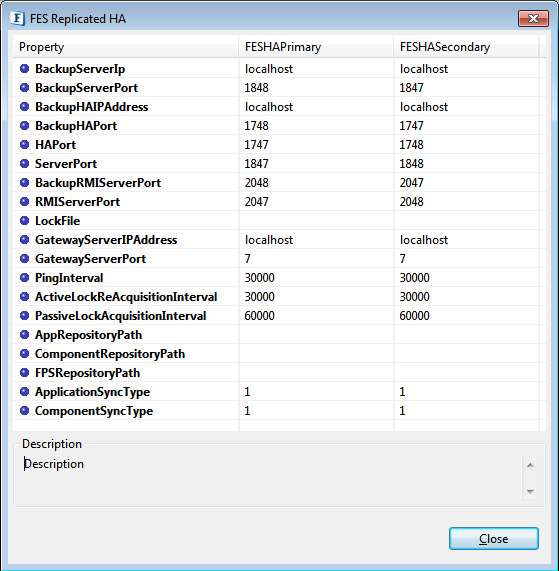
Task: Click the bullet icon beside PingInterval
Action: pyautogui.click(x=24, y=277)
